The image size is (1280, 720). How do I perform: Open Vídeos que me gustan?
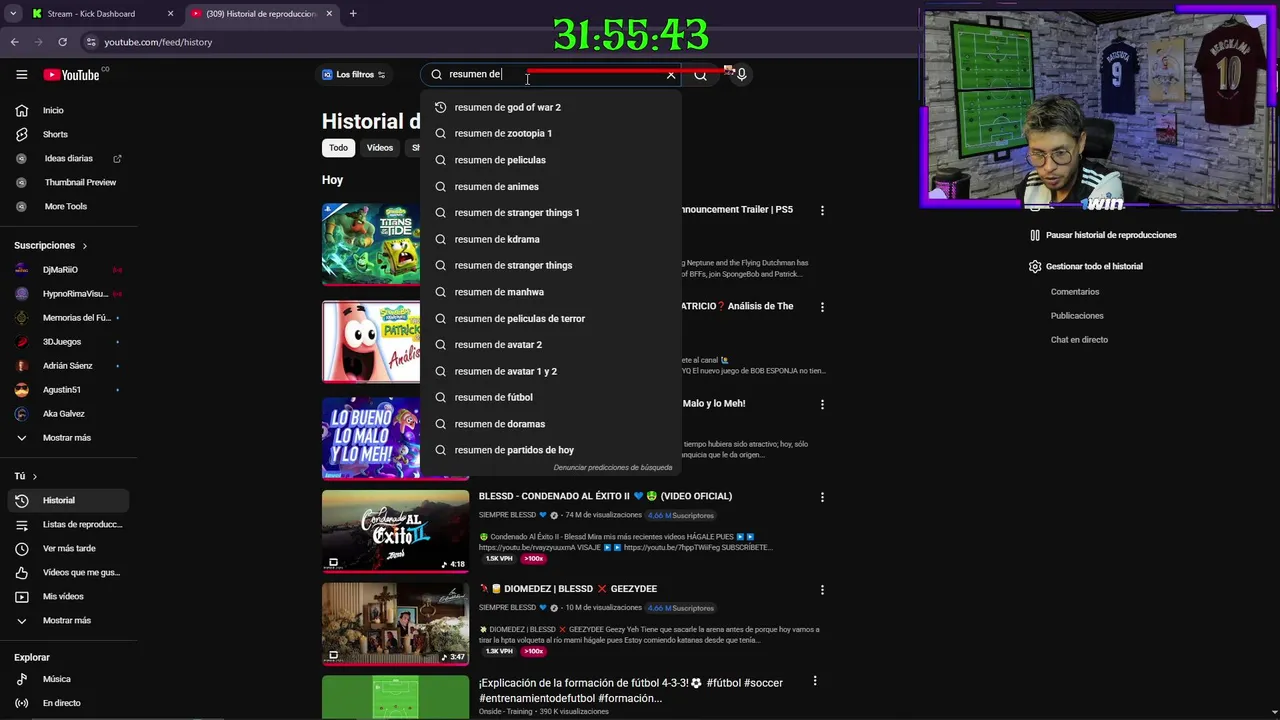[68, 572]
